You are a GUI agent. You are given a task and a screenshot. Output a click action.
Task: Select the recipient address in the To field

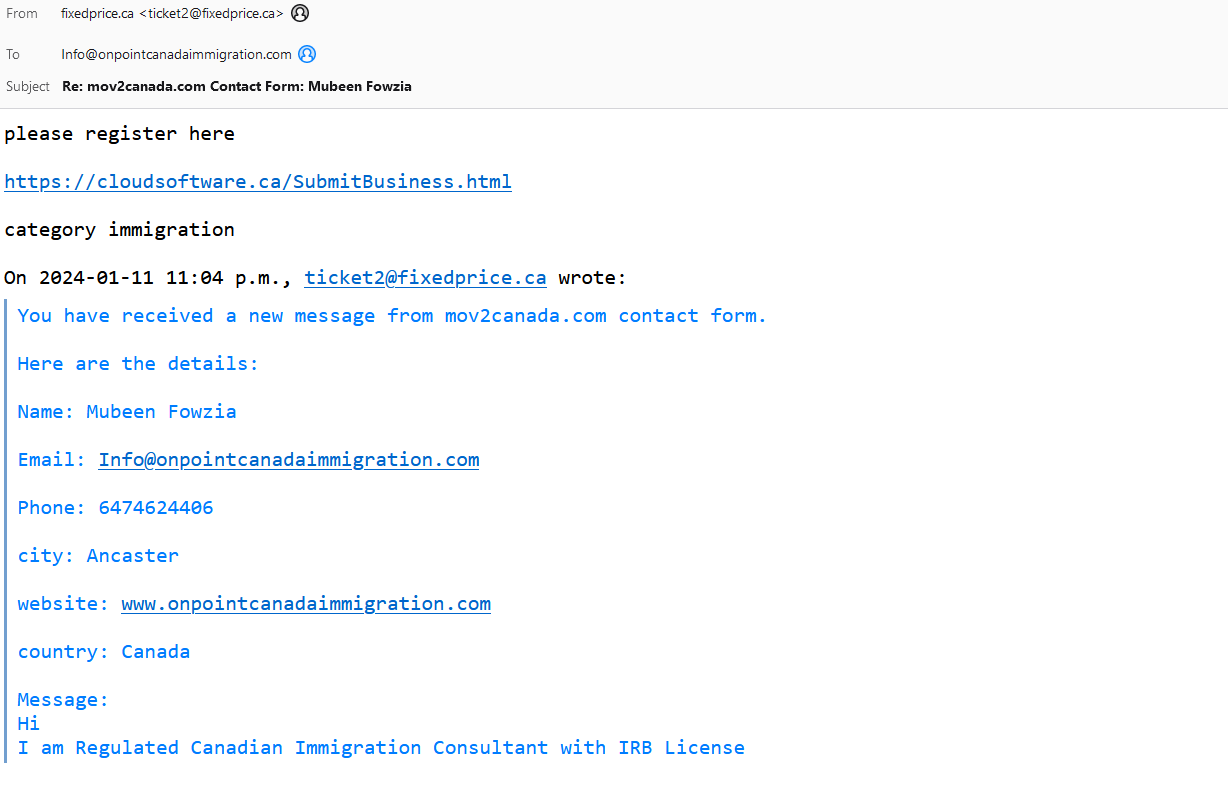click(x=176, y=54)
